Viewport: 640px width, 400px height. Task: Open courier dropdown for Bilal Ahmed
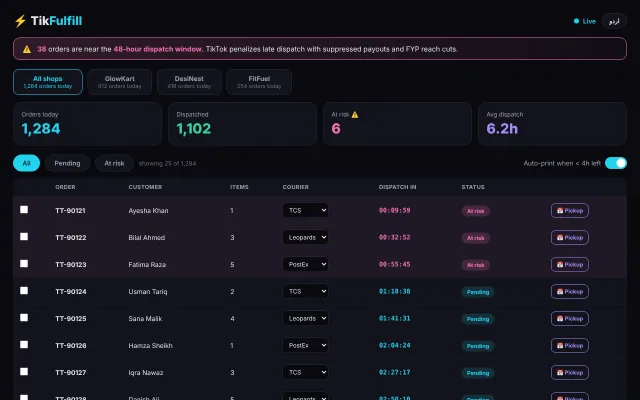pos(305,237)
